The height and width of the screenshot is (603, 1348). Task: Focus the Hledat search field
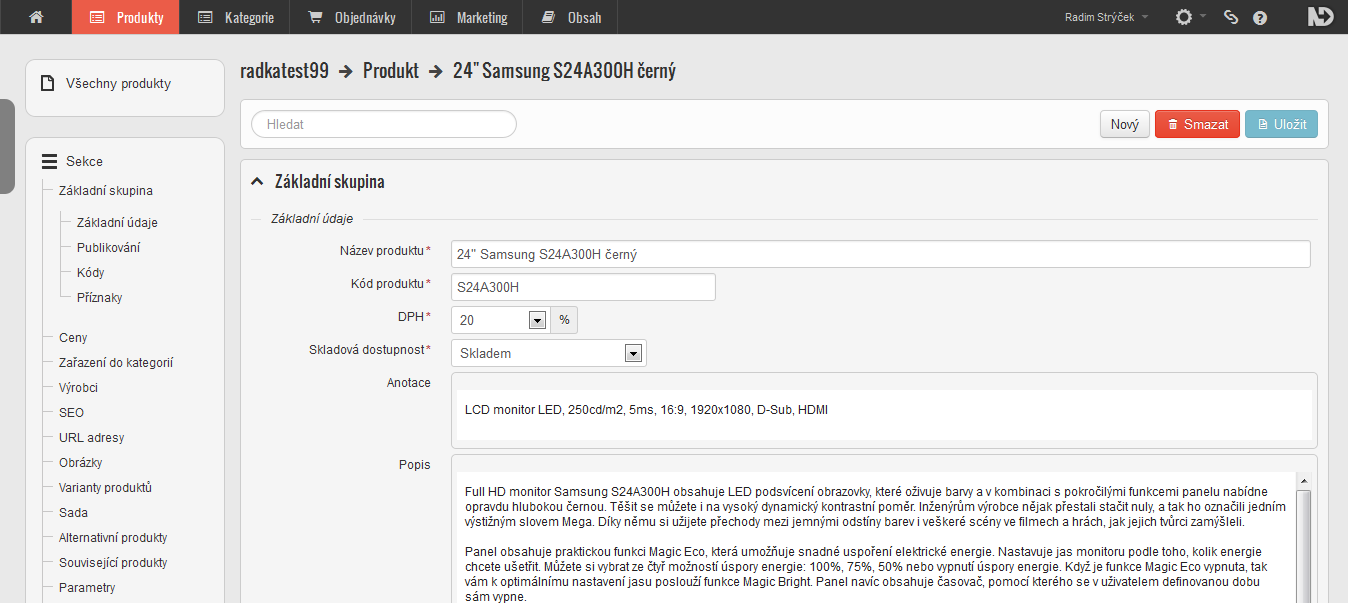pos(384,124)
